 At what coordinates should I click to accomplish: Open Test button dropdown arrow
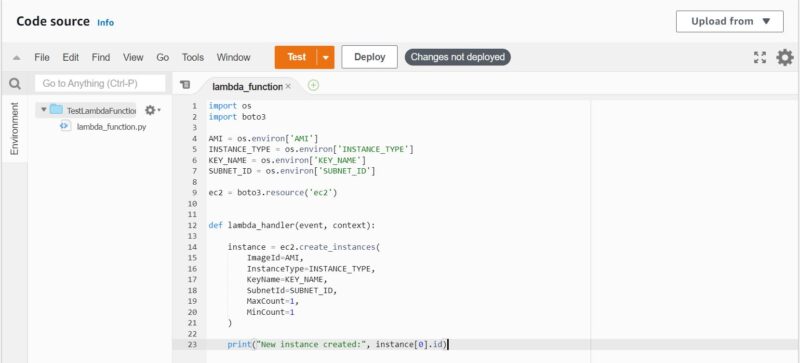pyautogui.click(x=326, y=57)
